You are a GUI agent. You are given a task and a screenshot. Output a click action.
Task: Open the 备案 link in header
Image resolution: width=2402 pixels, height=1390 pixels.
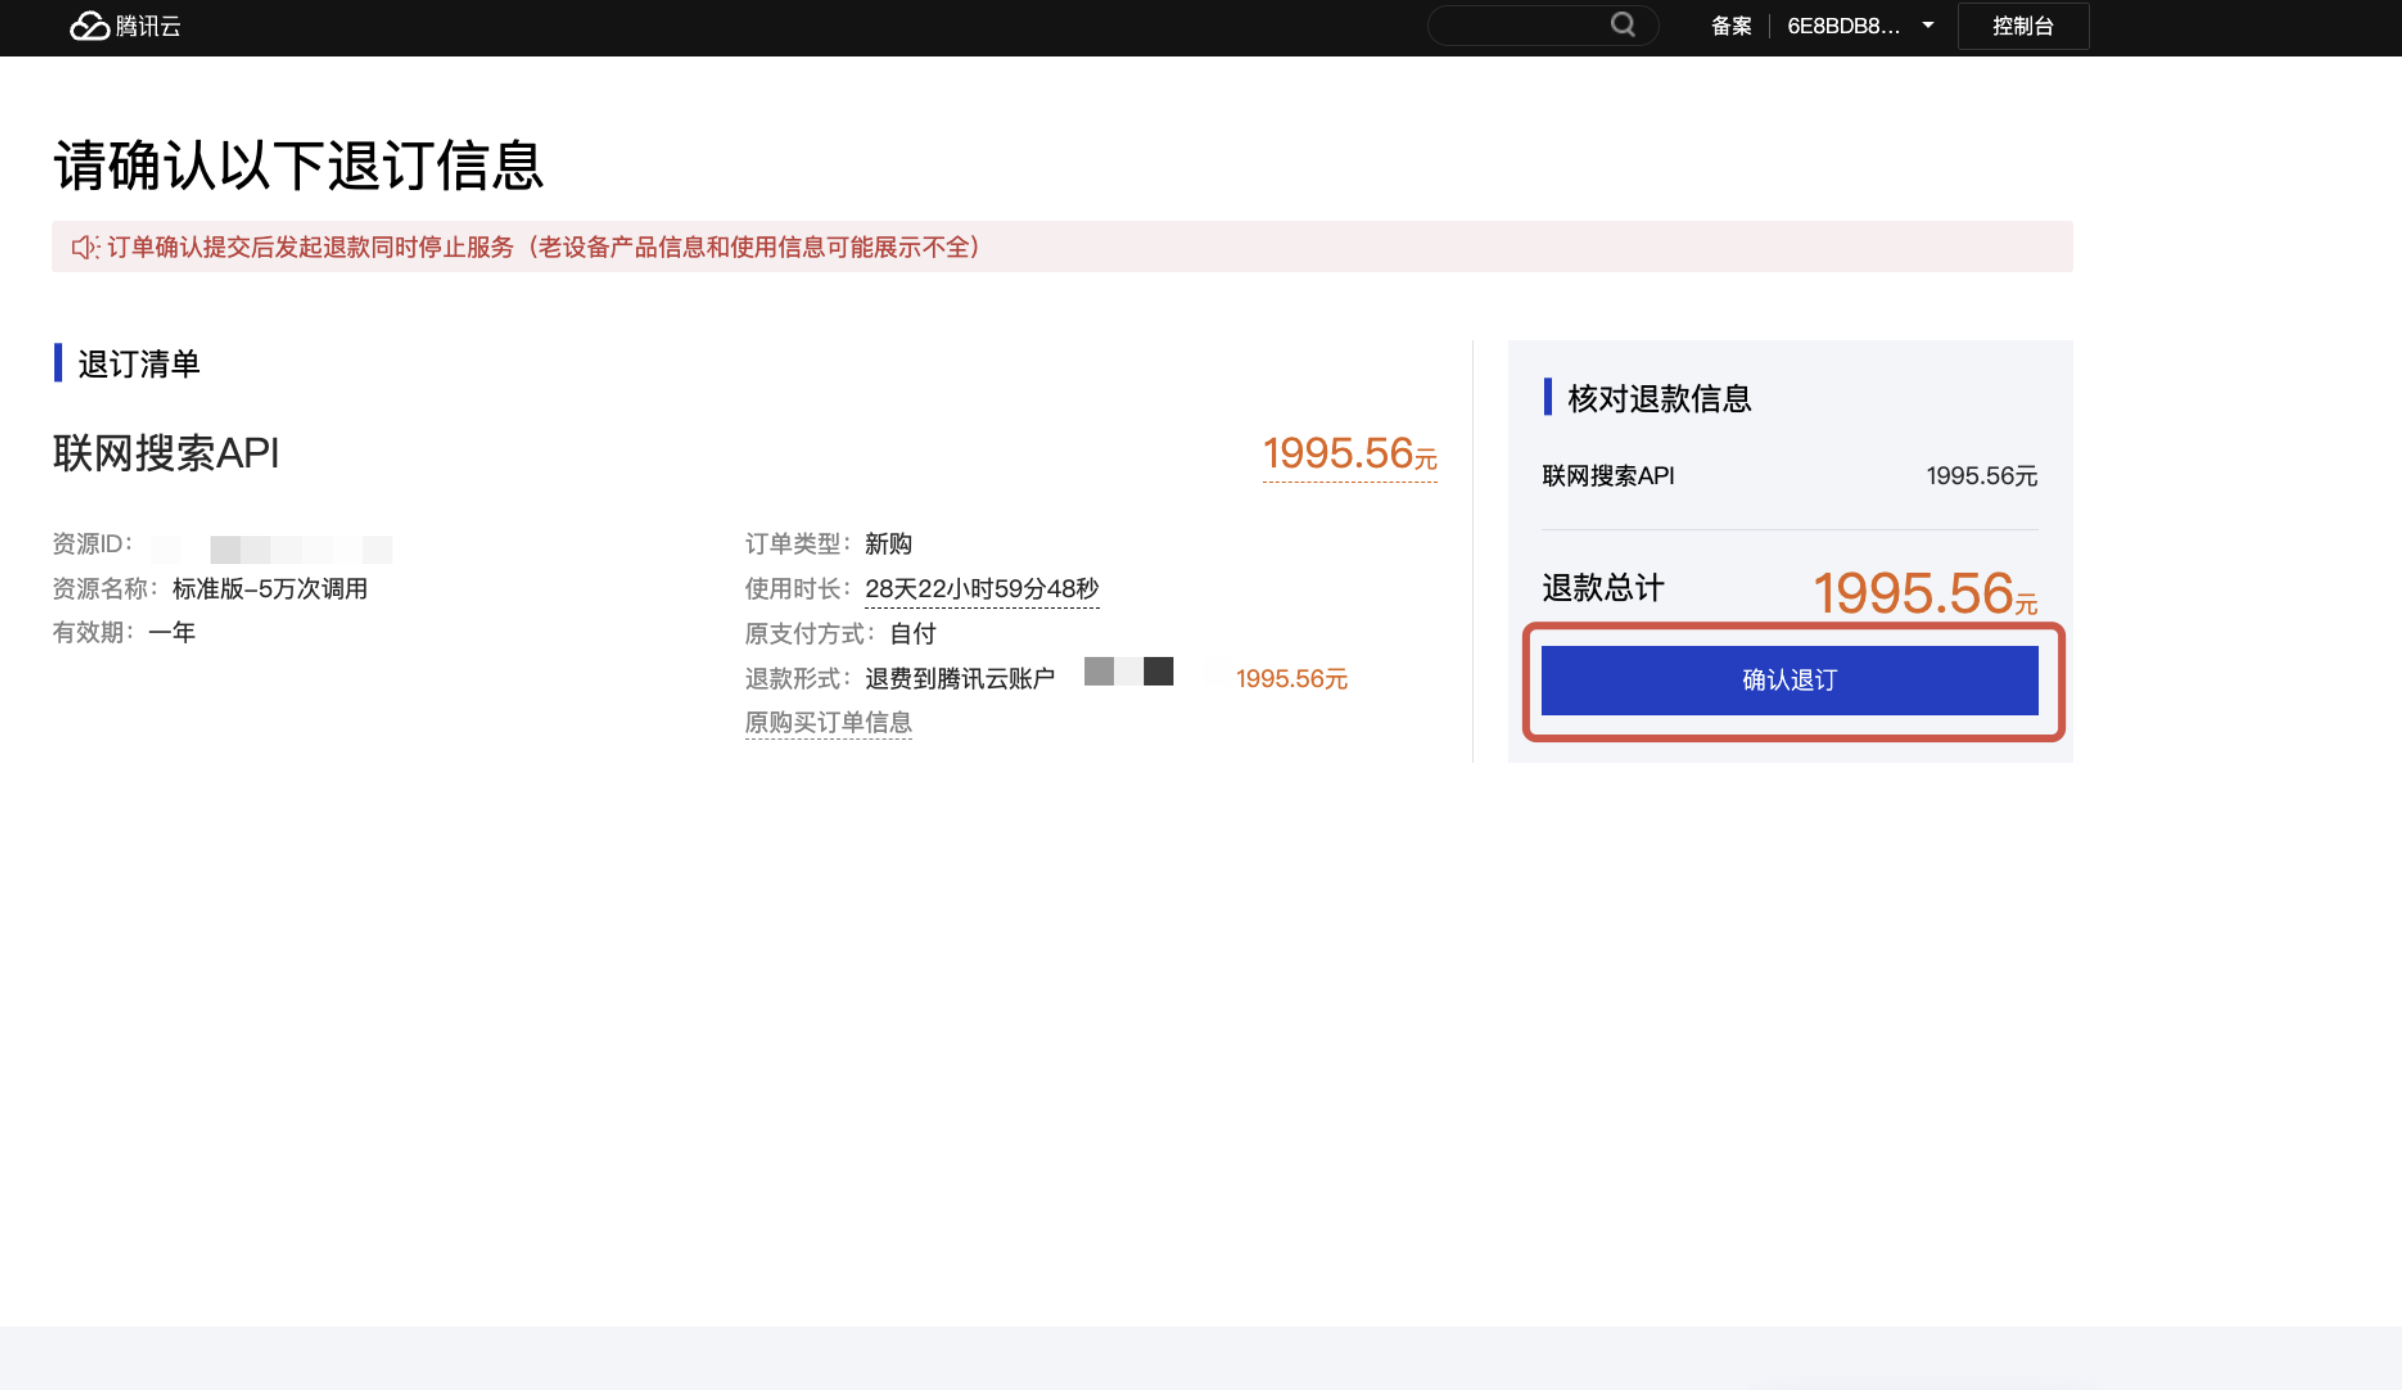click(1731, 26)
